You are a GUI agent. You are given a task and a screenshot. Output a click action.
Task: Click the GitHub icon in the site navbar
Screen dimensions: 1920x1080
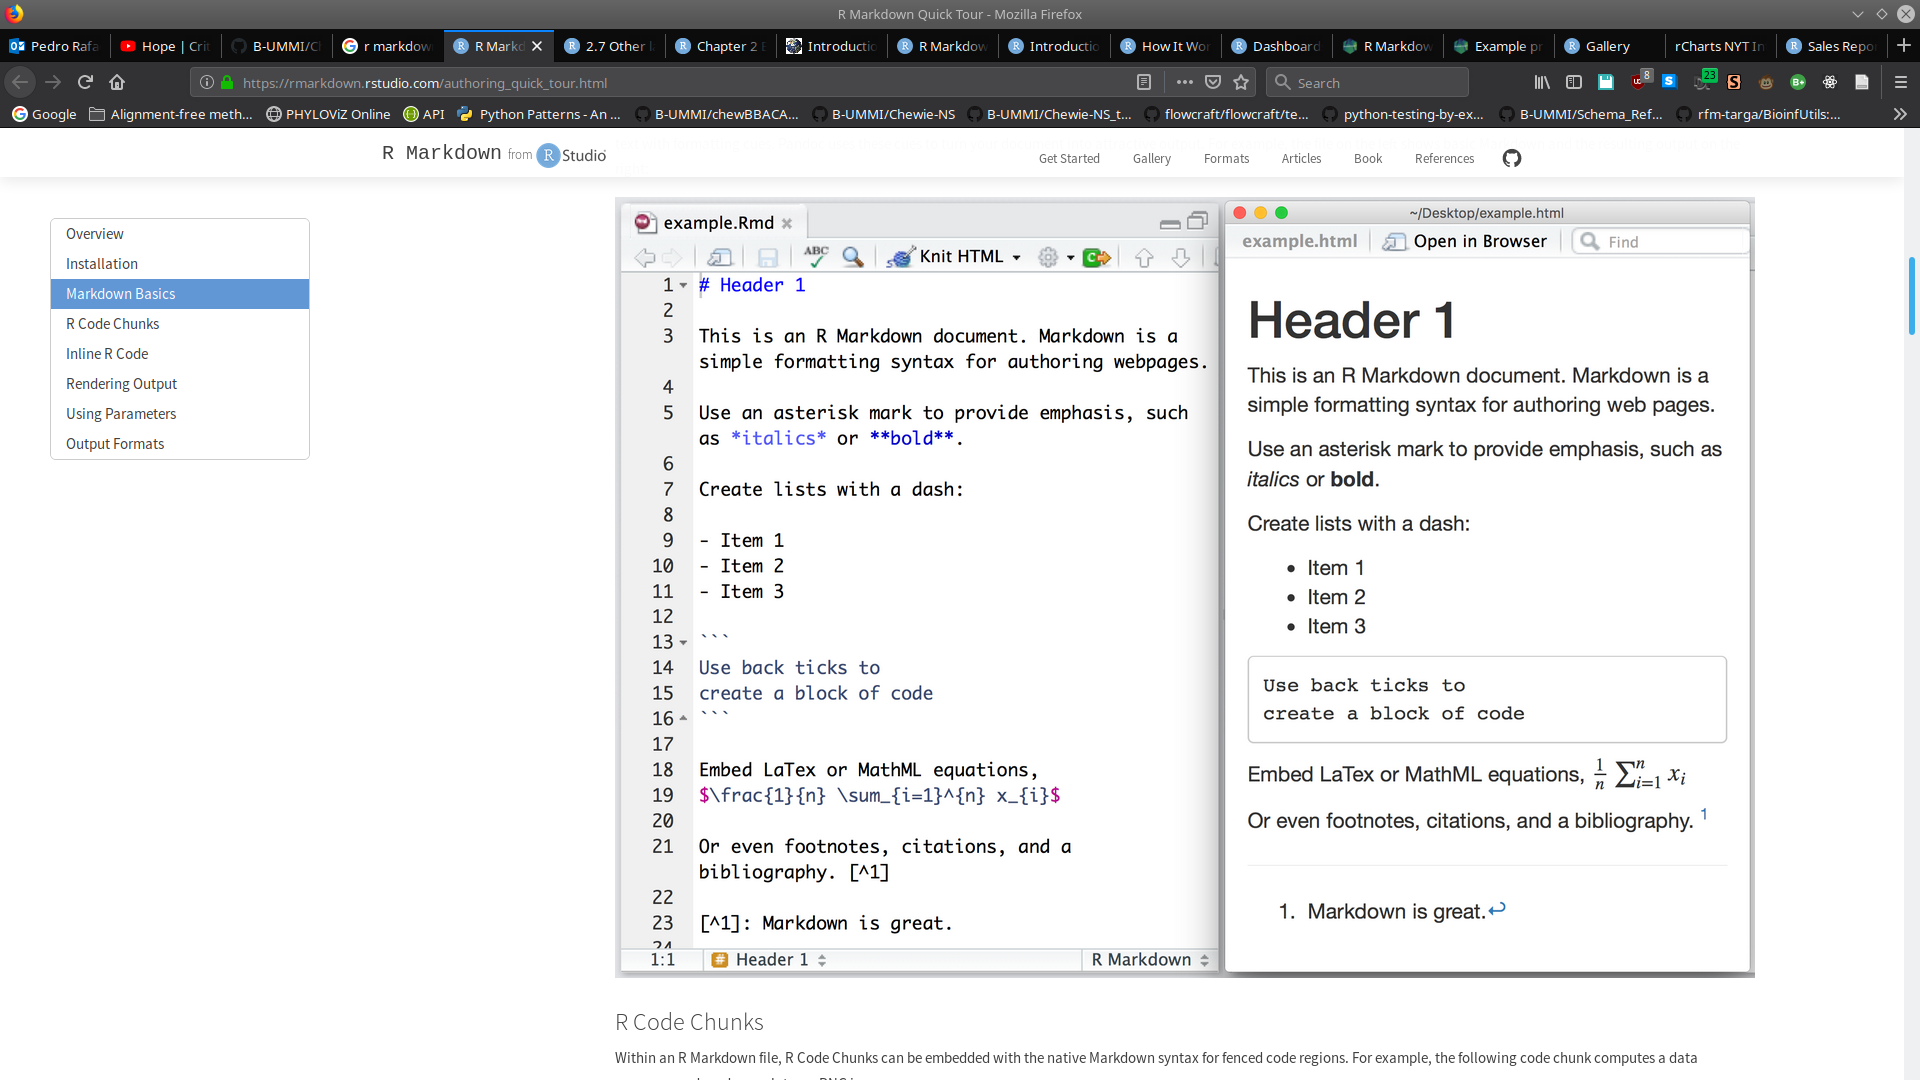click(x=1511, y=158)
